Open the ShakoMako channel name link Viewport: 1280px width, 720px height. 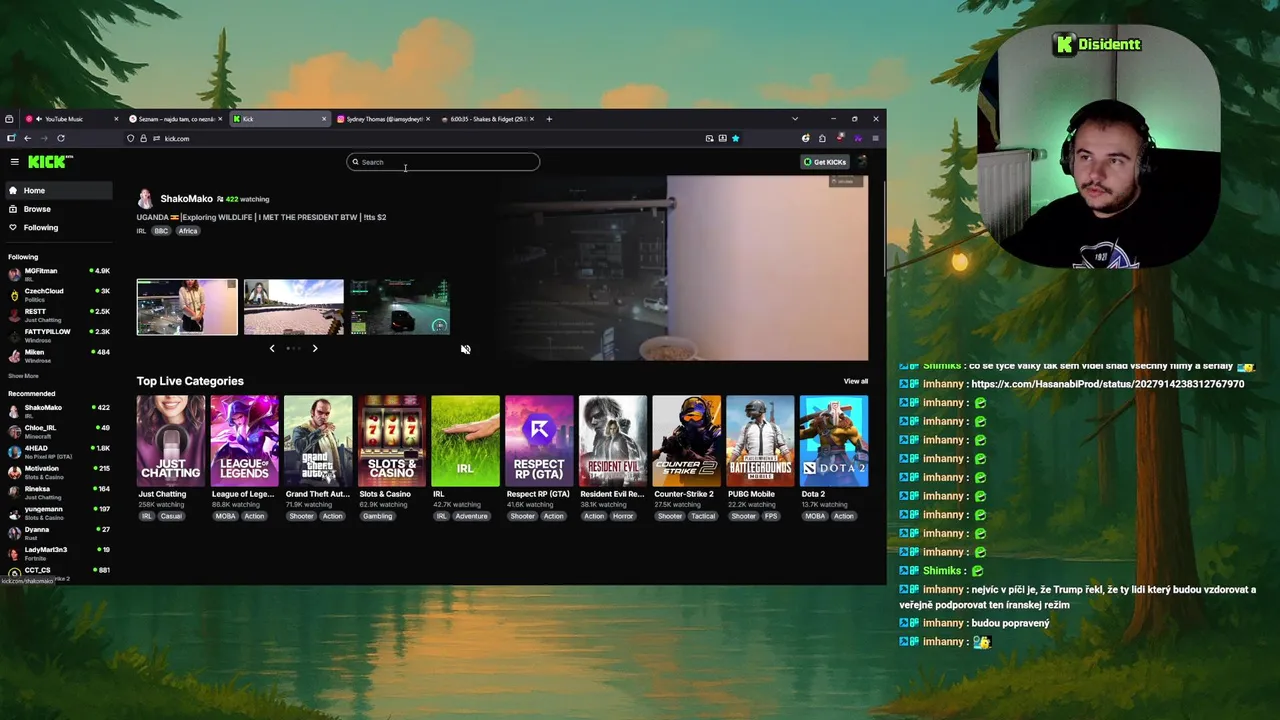186,199
